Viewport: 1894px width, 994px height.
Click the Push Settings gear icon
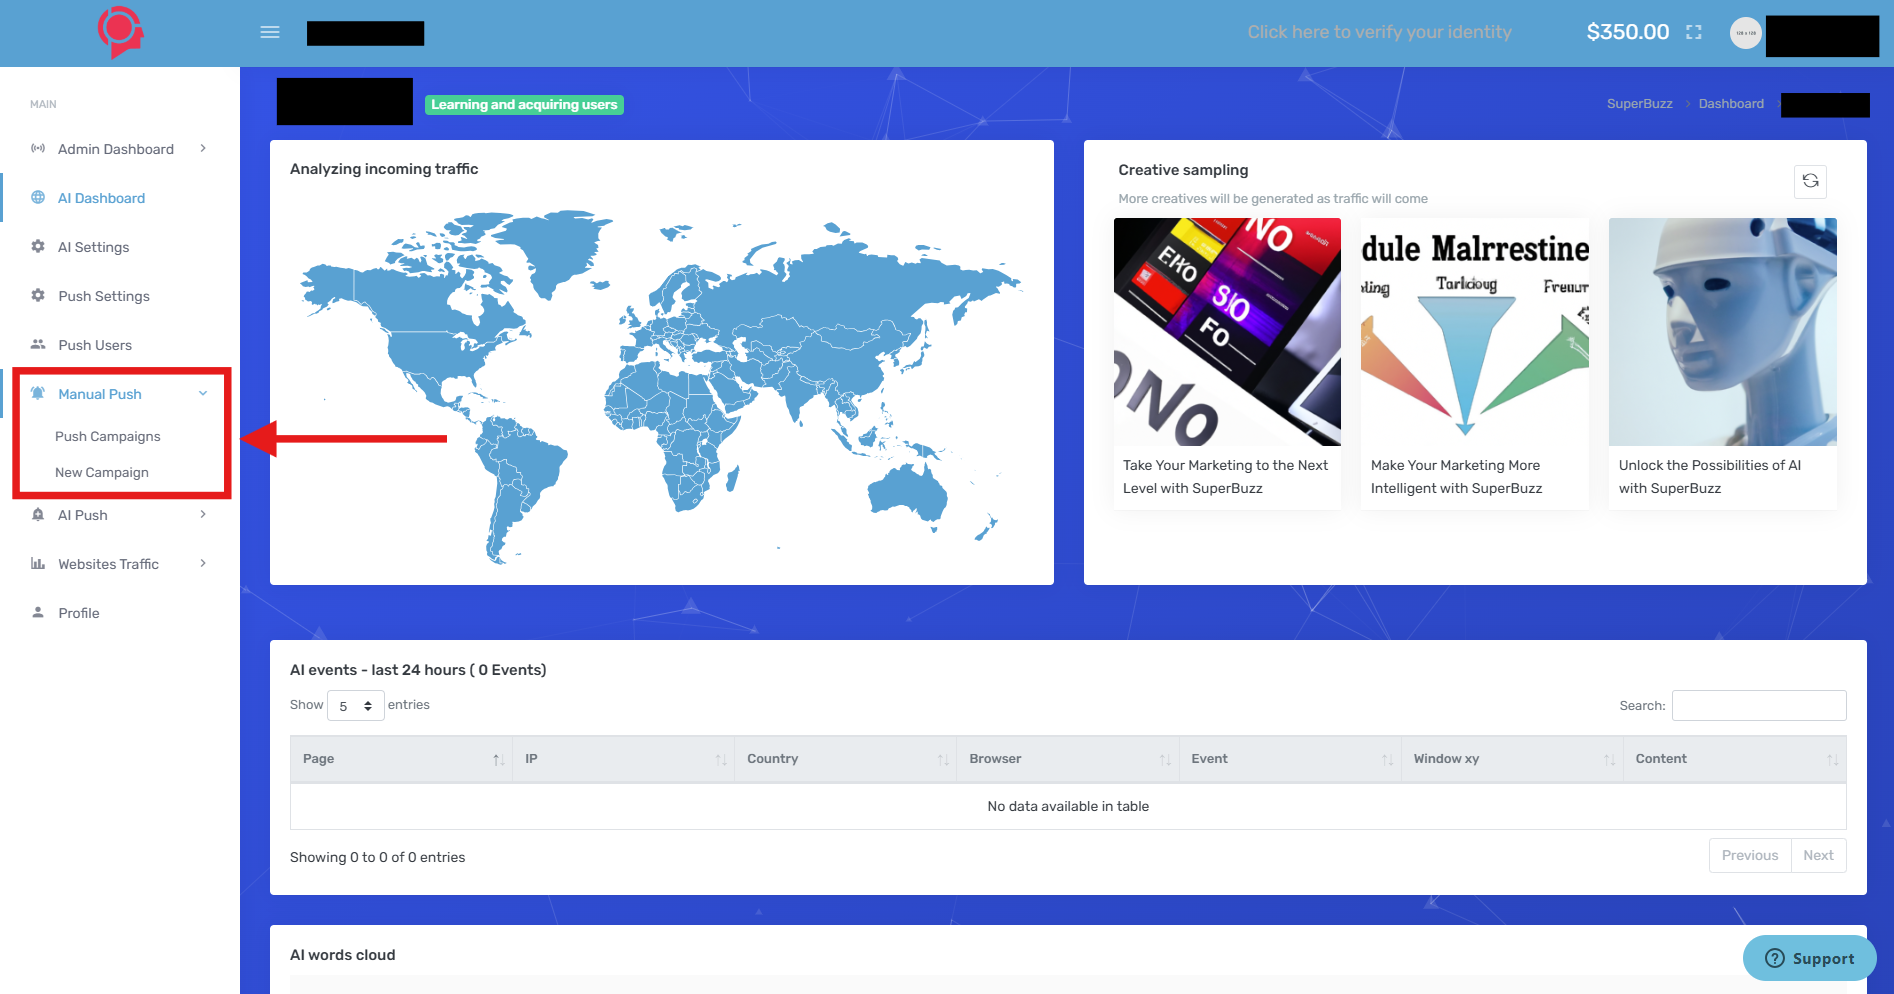coord(38,295)
